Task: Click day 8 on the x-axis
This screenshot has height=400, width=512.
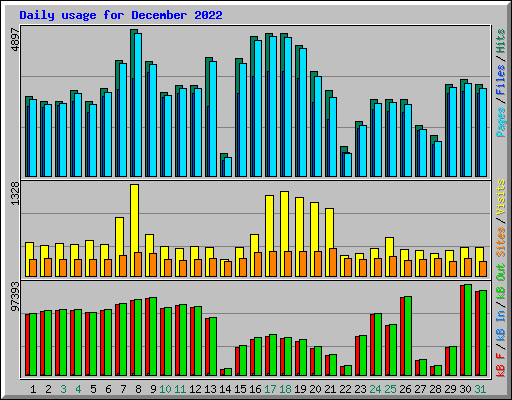Action: pyautogui.click(x=138, y=389)
